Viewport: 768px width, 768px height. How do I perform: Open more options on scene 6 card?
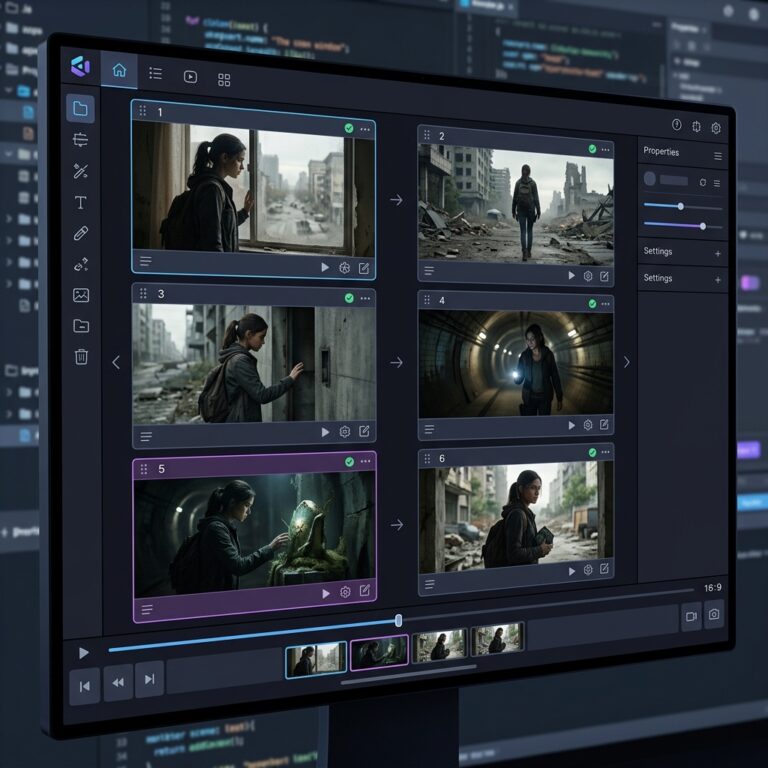pyautogui.click(x=605, y=452)
